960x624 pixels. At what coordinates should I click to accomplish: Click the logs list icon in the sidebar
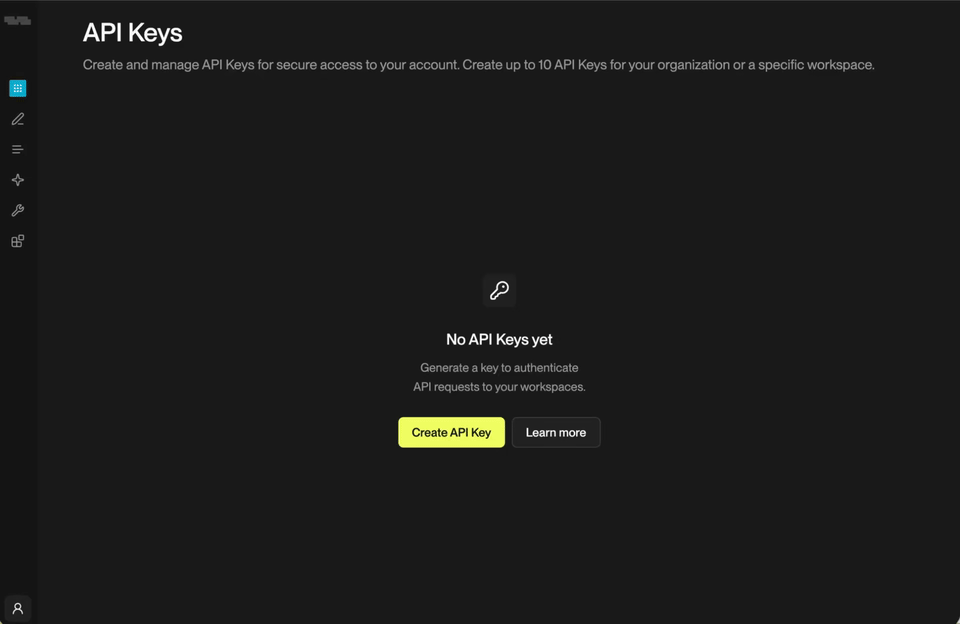point(17,148)
